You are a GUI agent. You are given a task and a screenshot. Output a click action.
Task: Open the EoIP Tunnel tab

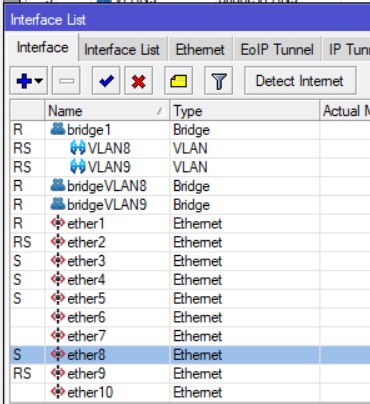pyautogui.click(x=277, y=50)
